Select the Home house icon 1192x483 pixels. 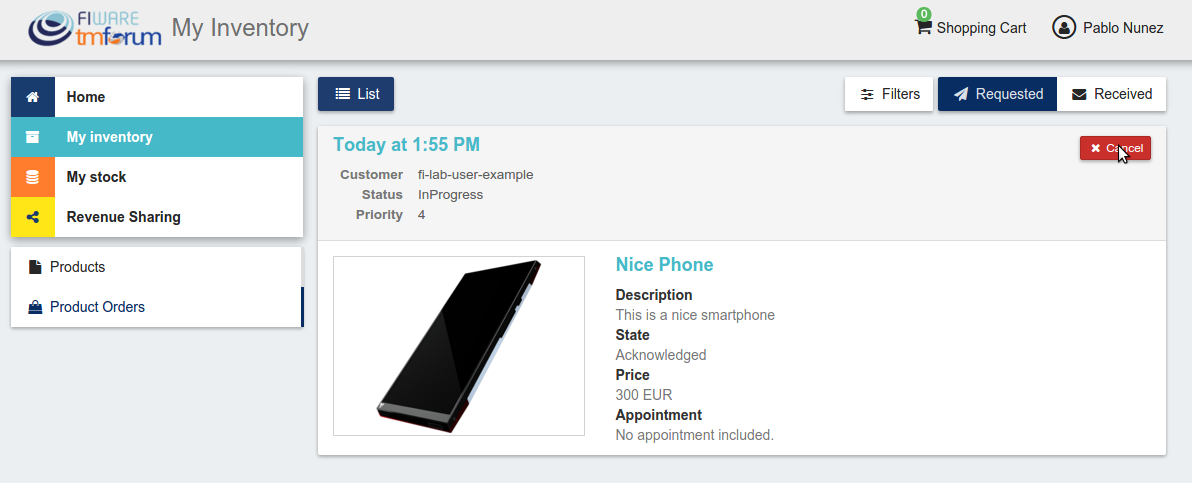coord(33,97)
